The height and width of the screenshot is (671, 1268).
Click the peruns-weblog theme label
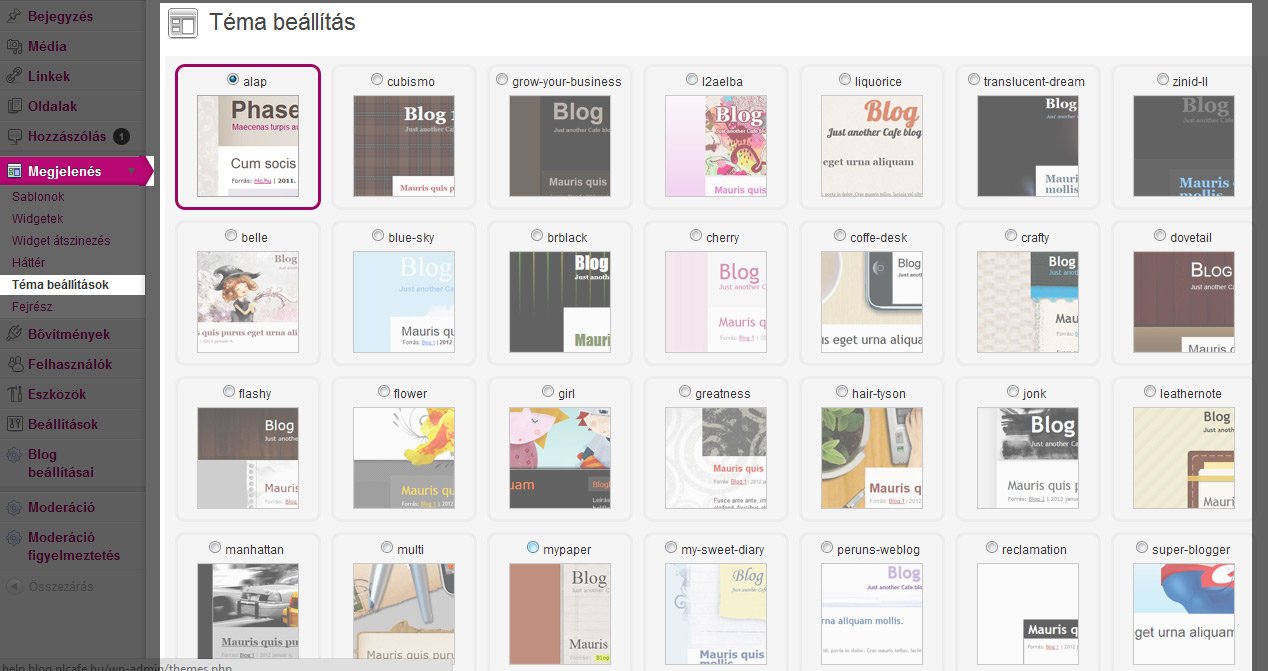[878, 550]
